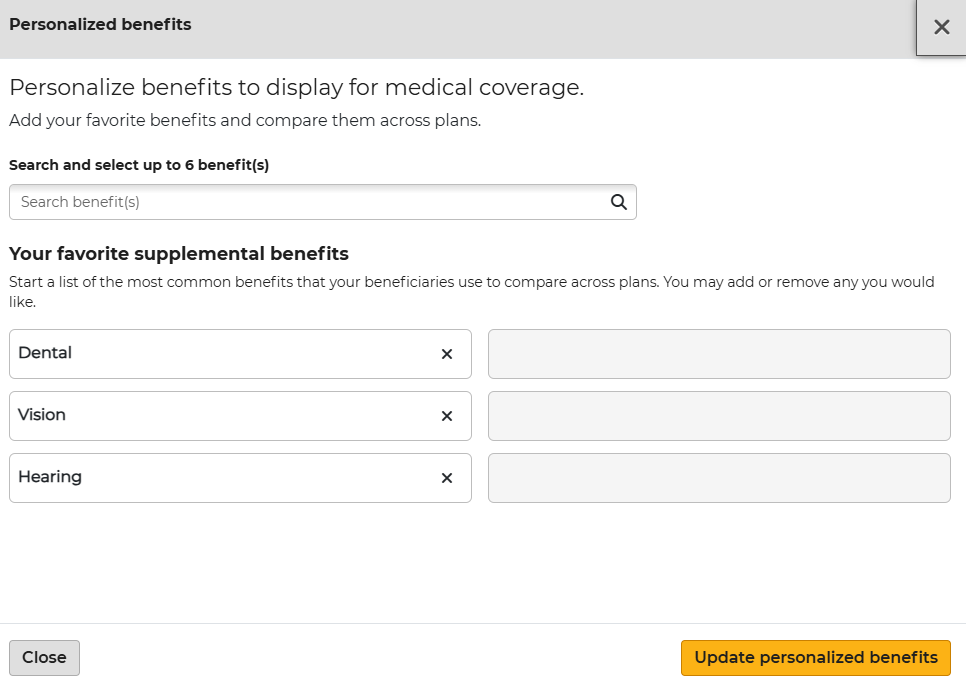Screen dimensions: 966x687
Task: Remove Vision from favorite benefits
Action: point(447,416)
